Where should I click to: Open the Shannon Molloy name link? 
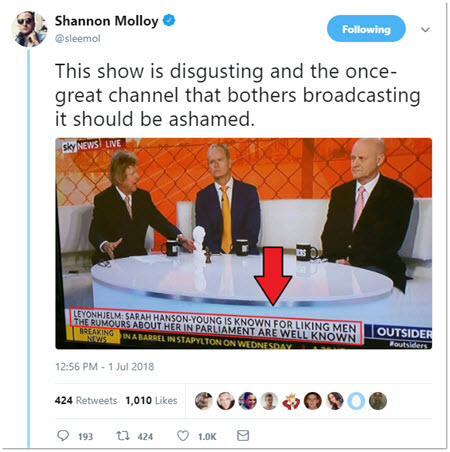tap(106, 21)
